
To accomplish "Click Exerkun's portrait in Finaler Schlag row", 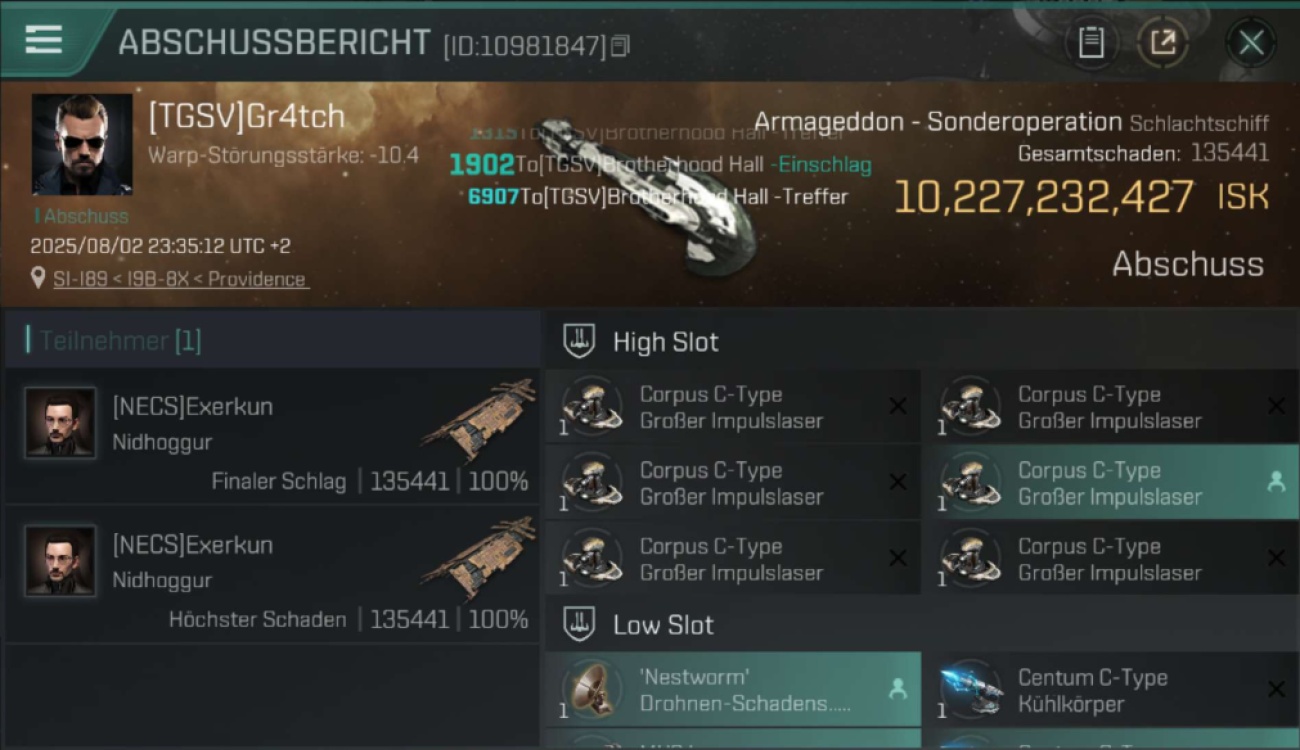I will click(x=60, y=423).
